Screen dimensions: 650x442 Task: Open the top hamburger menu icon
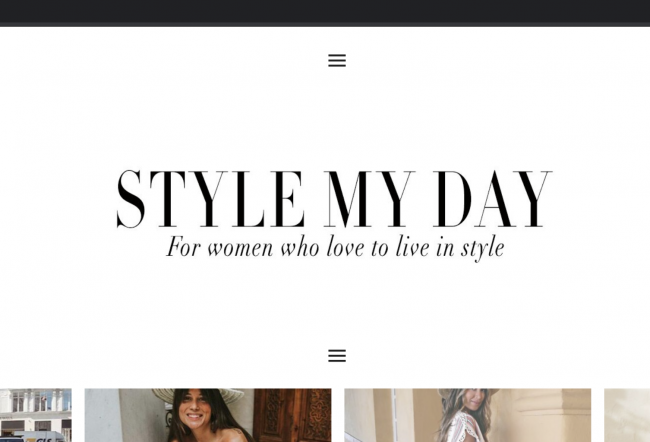[x=337, y=61]
